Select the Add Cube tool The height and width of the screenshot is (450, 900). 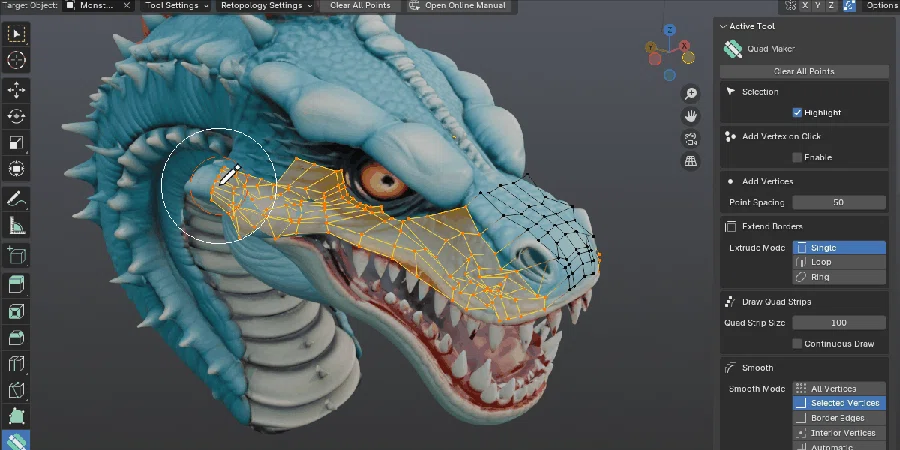(16, 256)
